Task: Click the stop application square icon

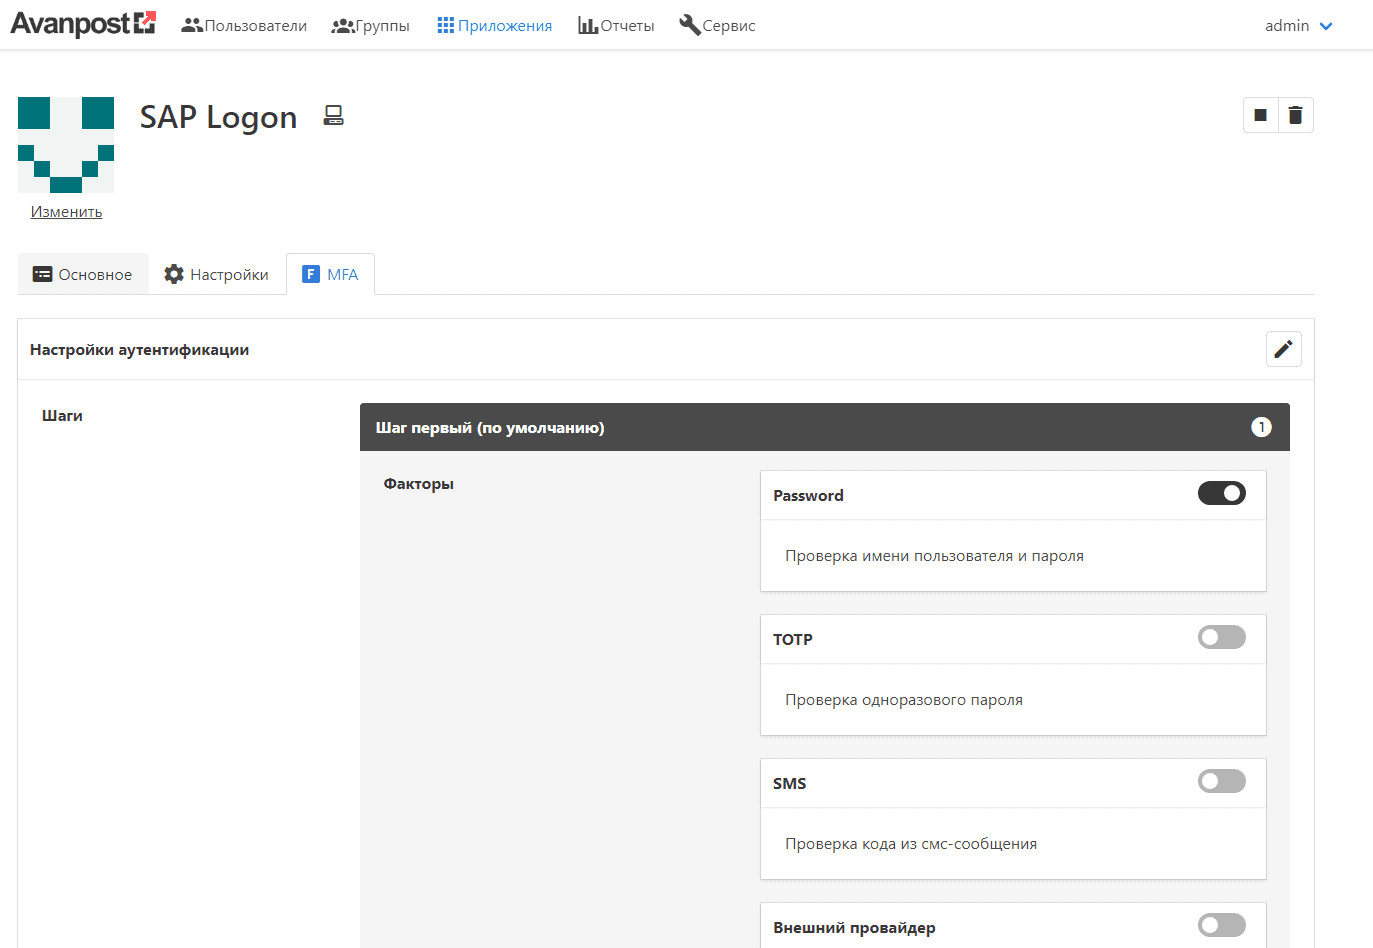Action: pos(1260,115)
